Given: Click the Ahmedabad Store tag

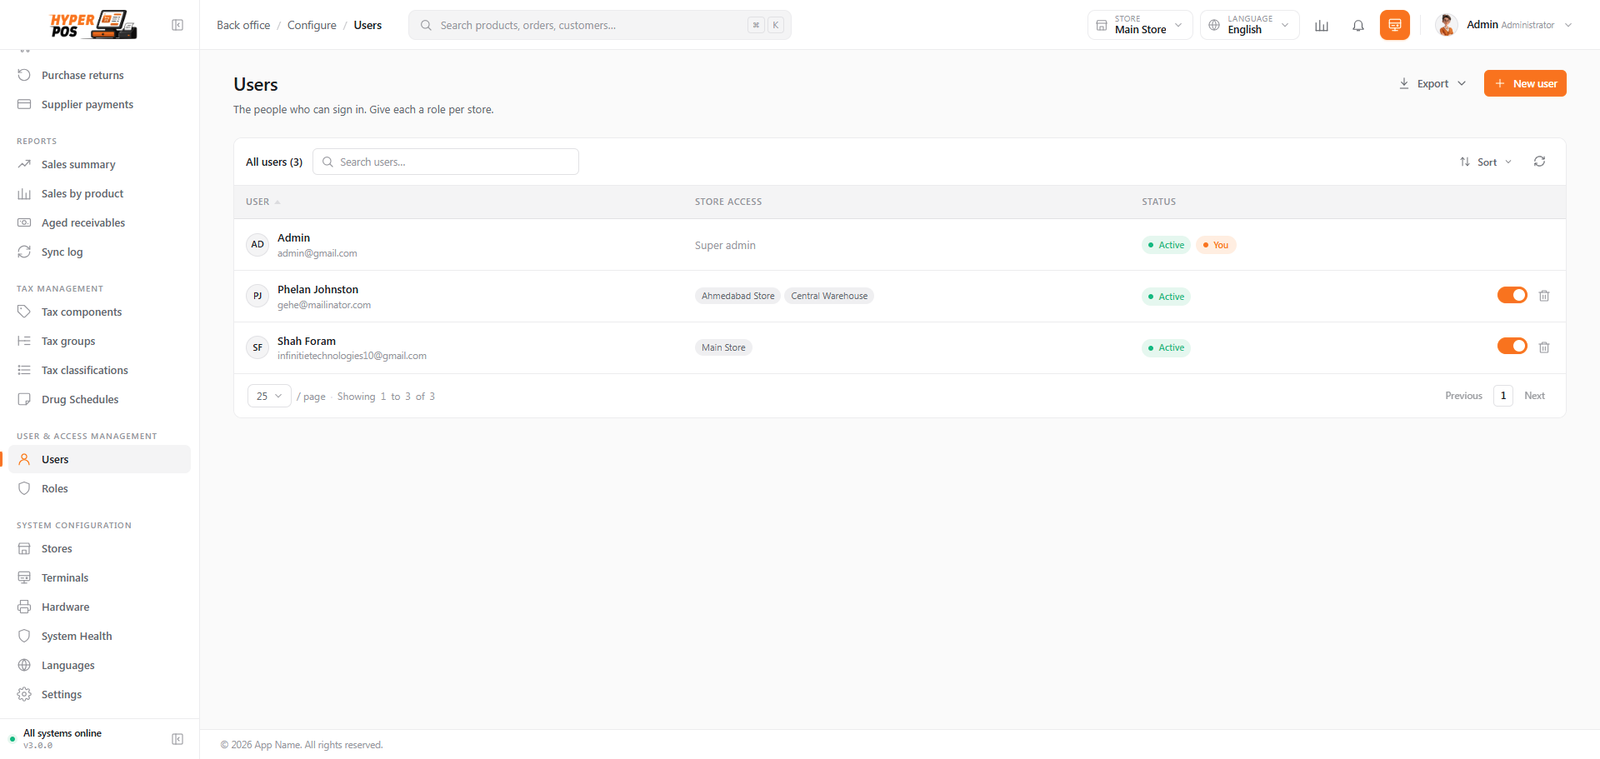Looking at the screenshot, I should (x=738, y=296).
